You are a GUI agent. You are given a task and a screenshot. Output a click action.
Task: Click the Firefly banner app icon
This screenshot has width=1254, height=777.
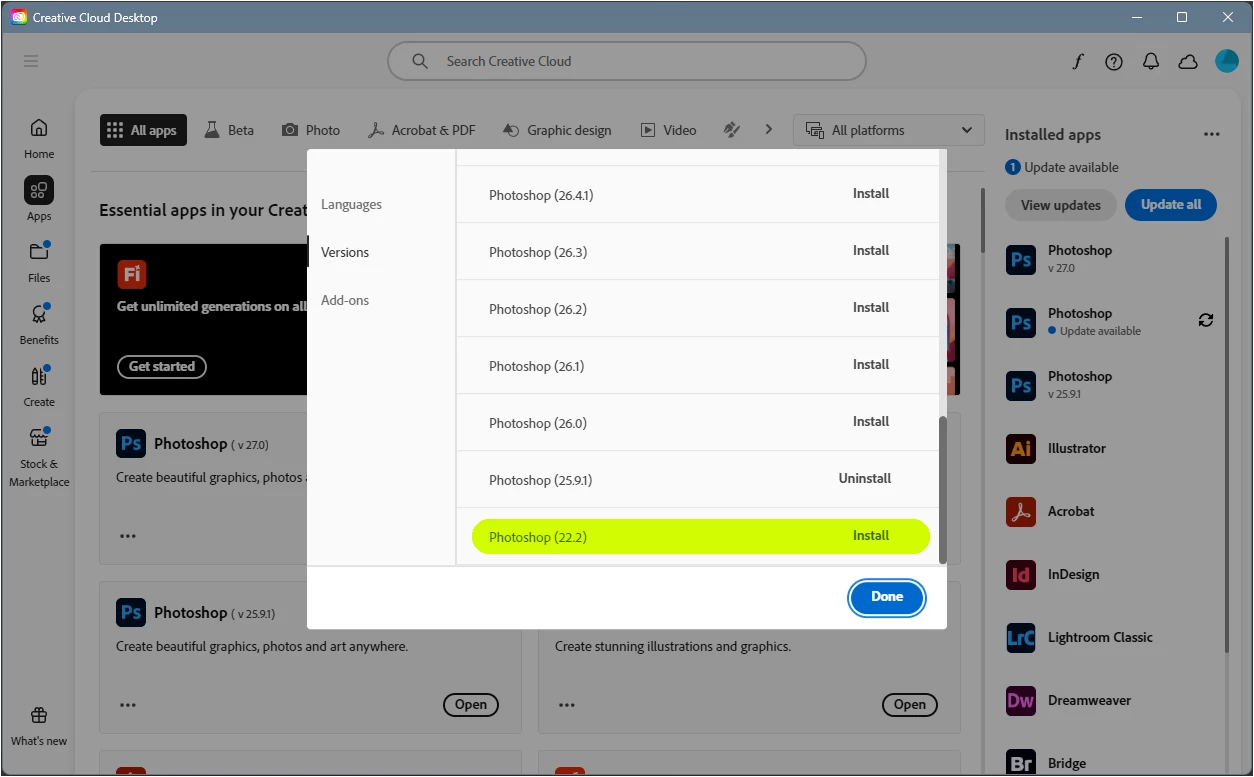tap(131, 274)
